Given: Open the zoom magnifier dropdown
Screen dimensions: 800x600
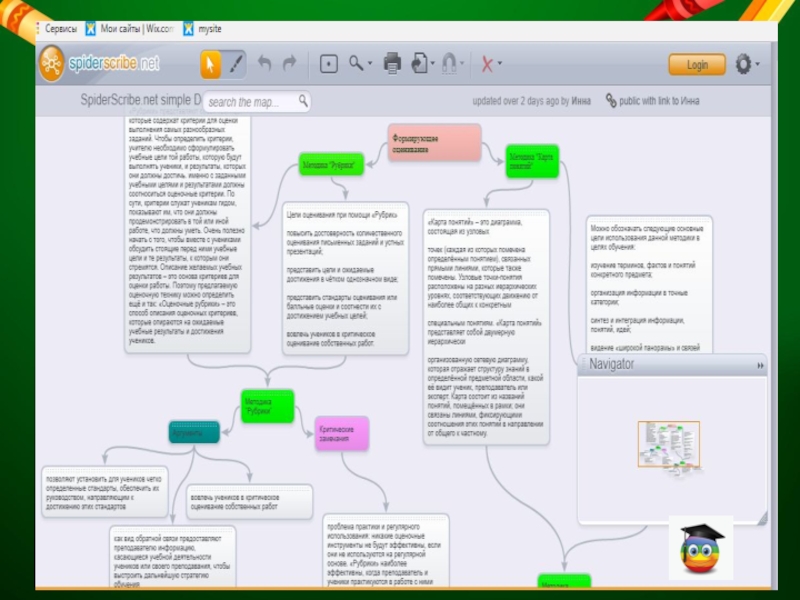Looking at the screenshot, I should [x=359, y=64].
